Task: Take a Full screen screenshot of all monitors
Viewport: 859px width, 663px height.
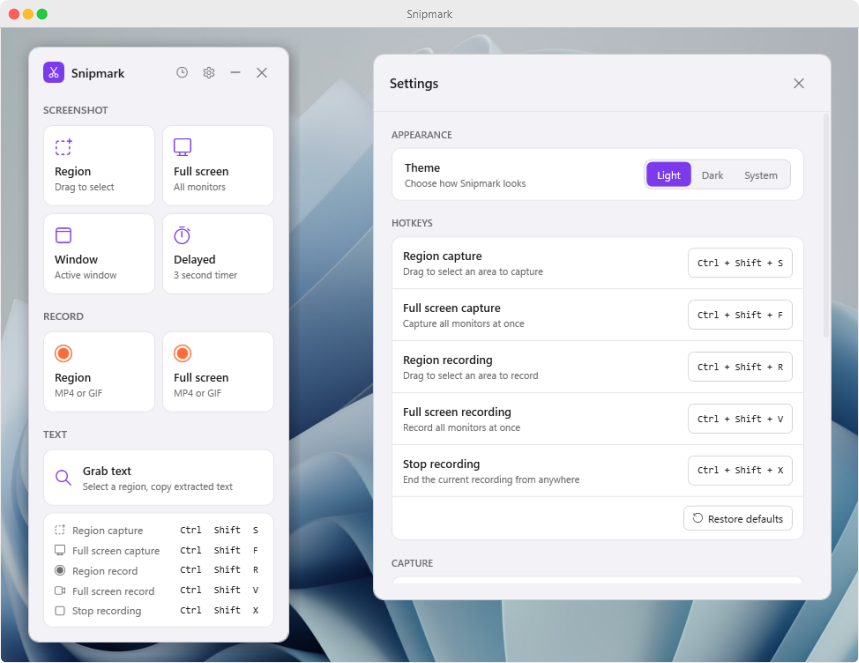Action: (218, 165)
